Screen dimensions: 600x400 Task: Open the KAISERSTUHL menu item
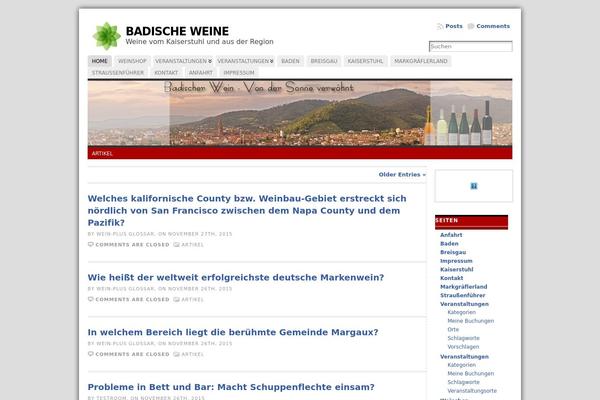coord(365,61)
